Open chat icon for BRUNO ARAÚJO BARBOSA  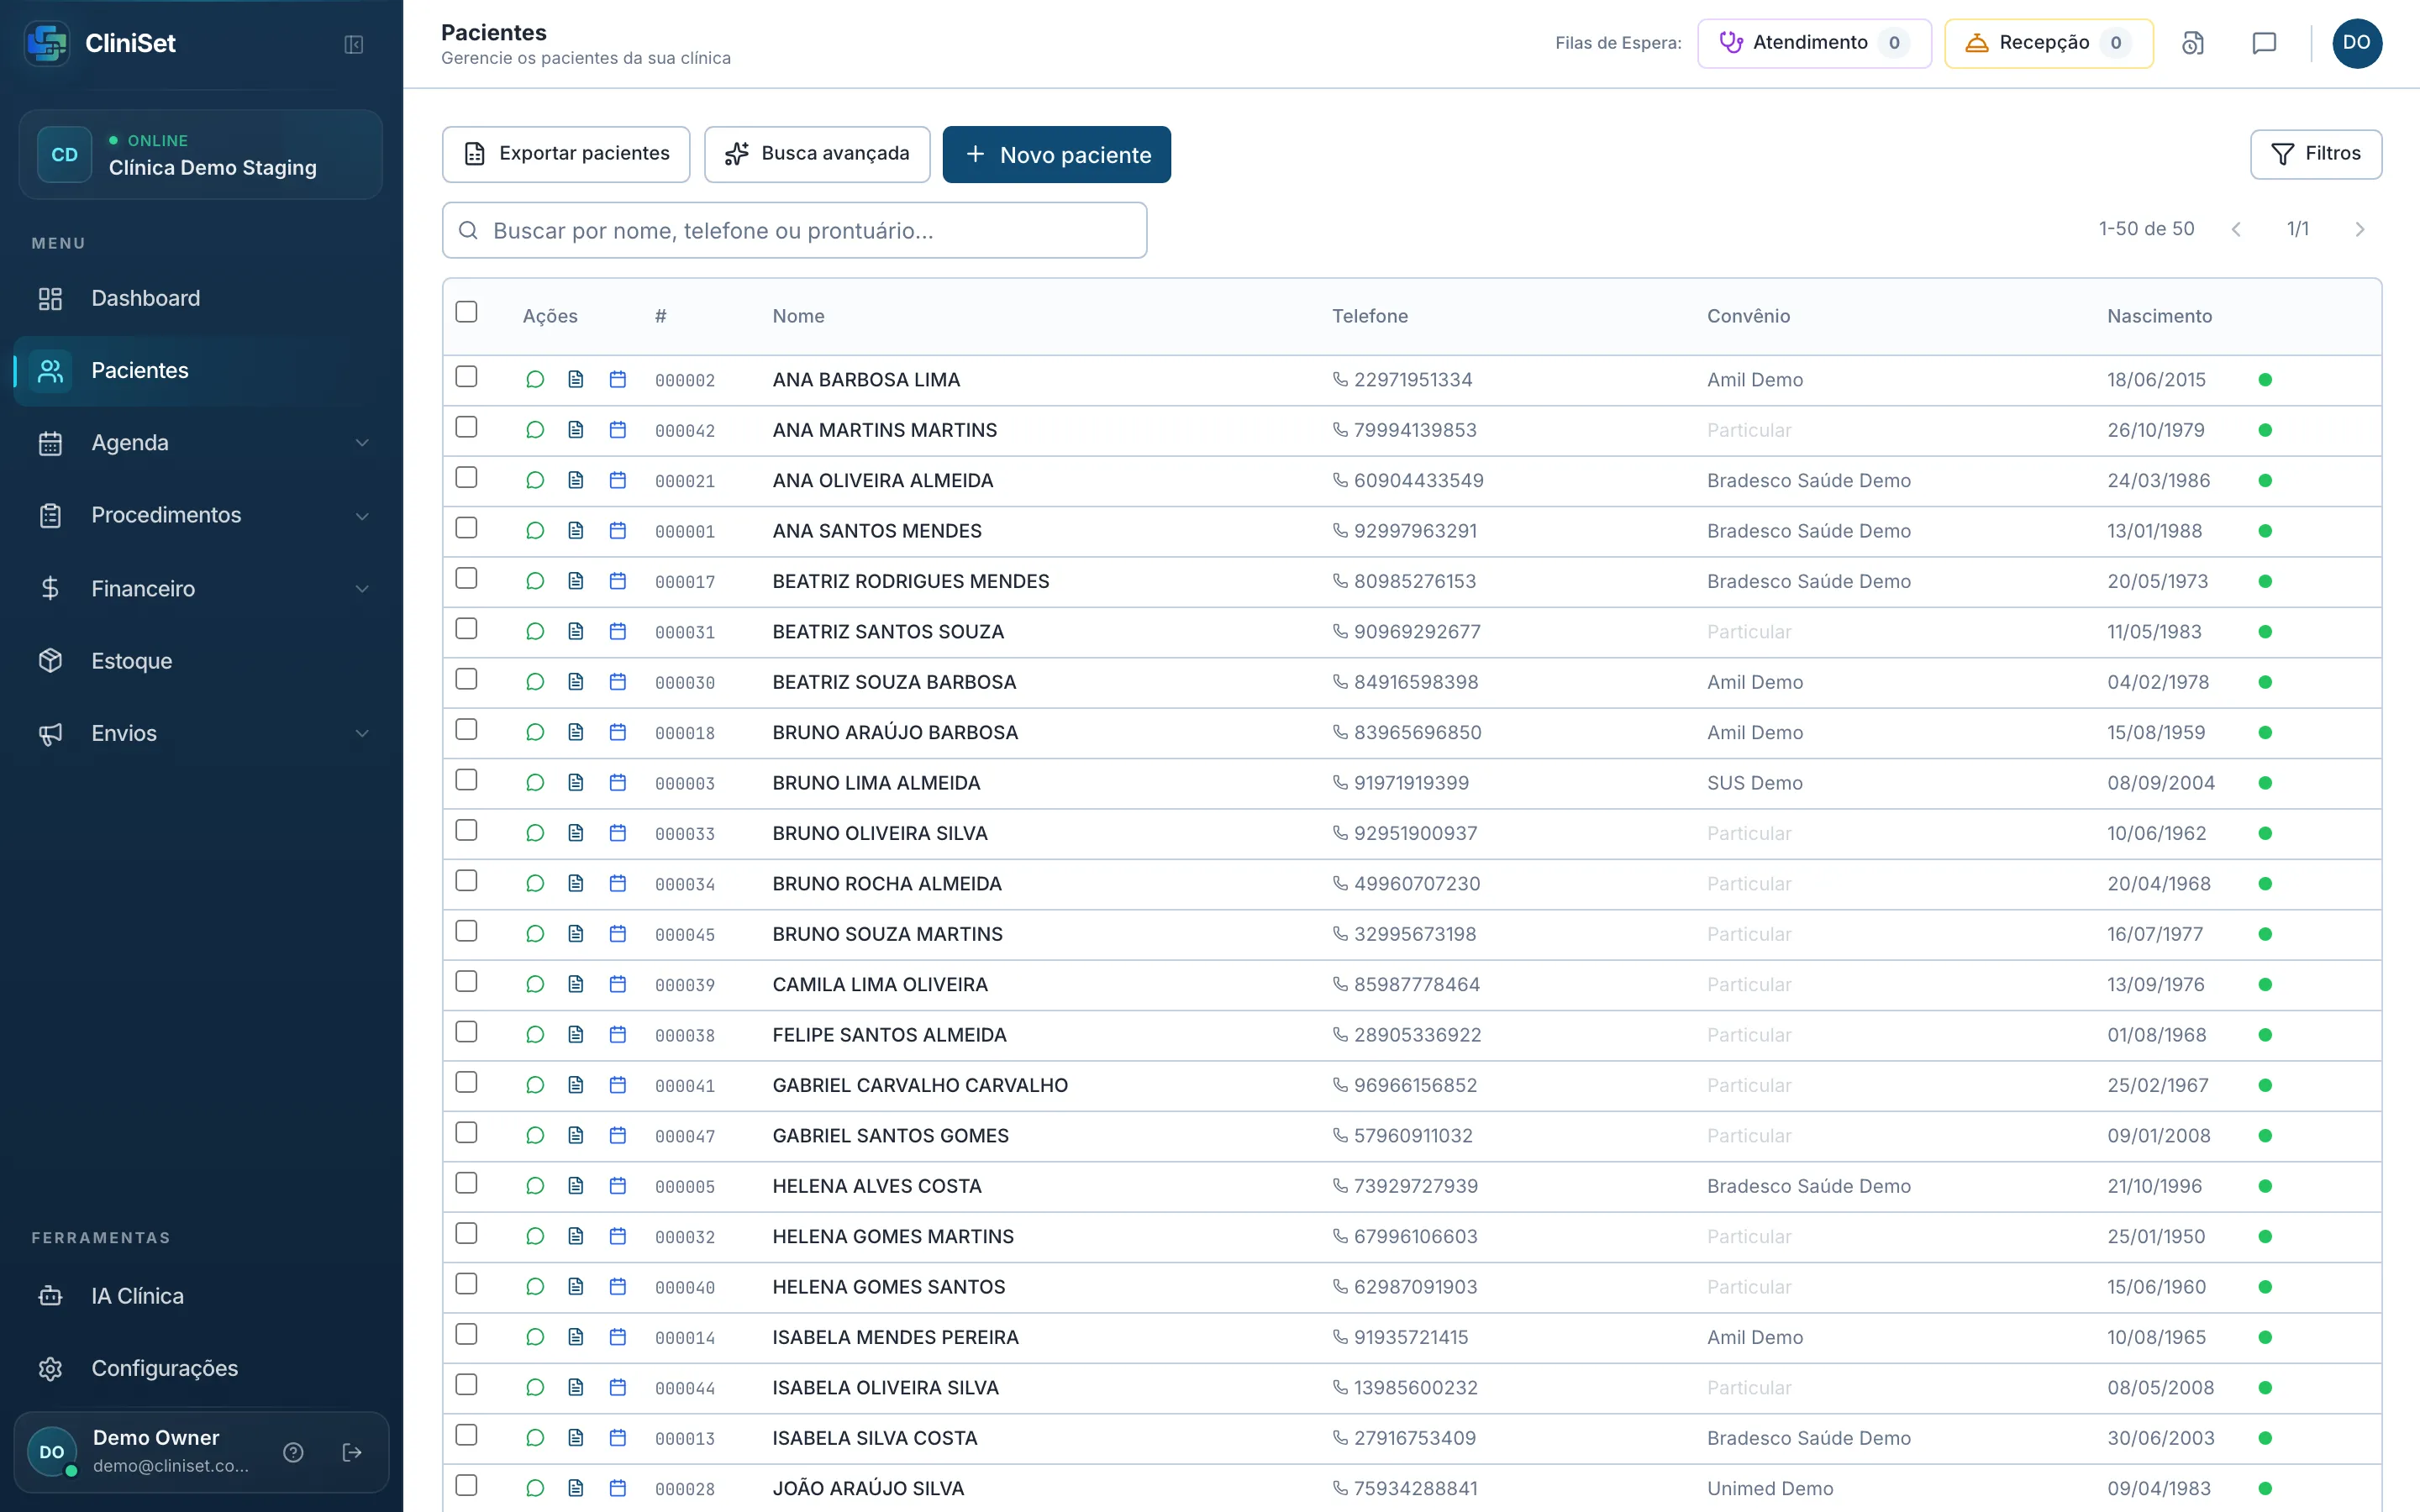point(535,733)
